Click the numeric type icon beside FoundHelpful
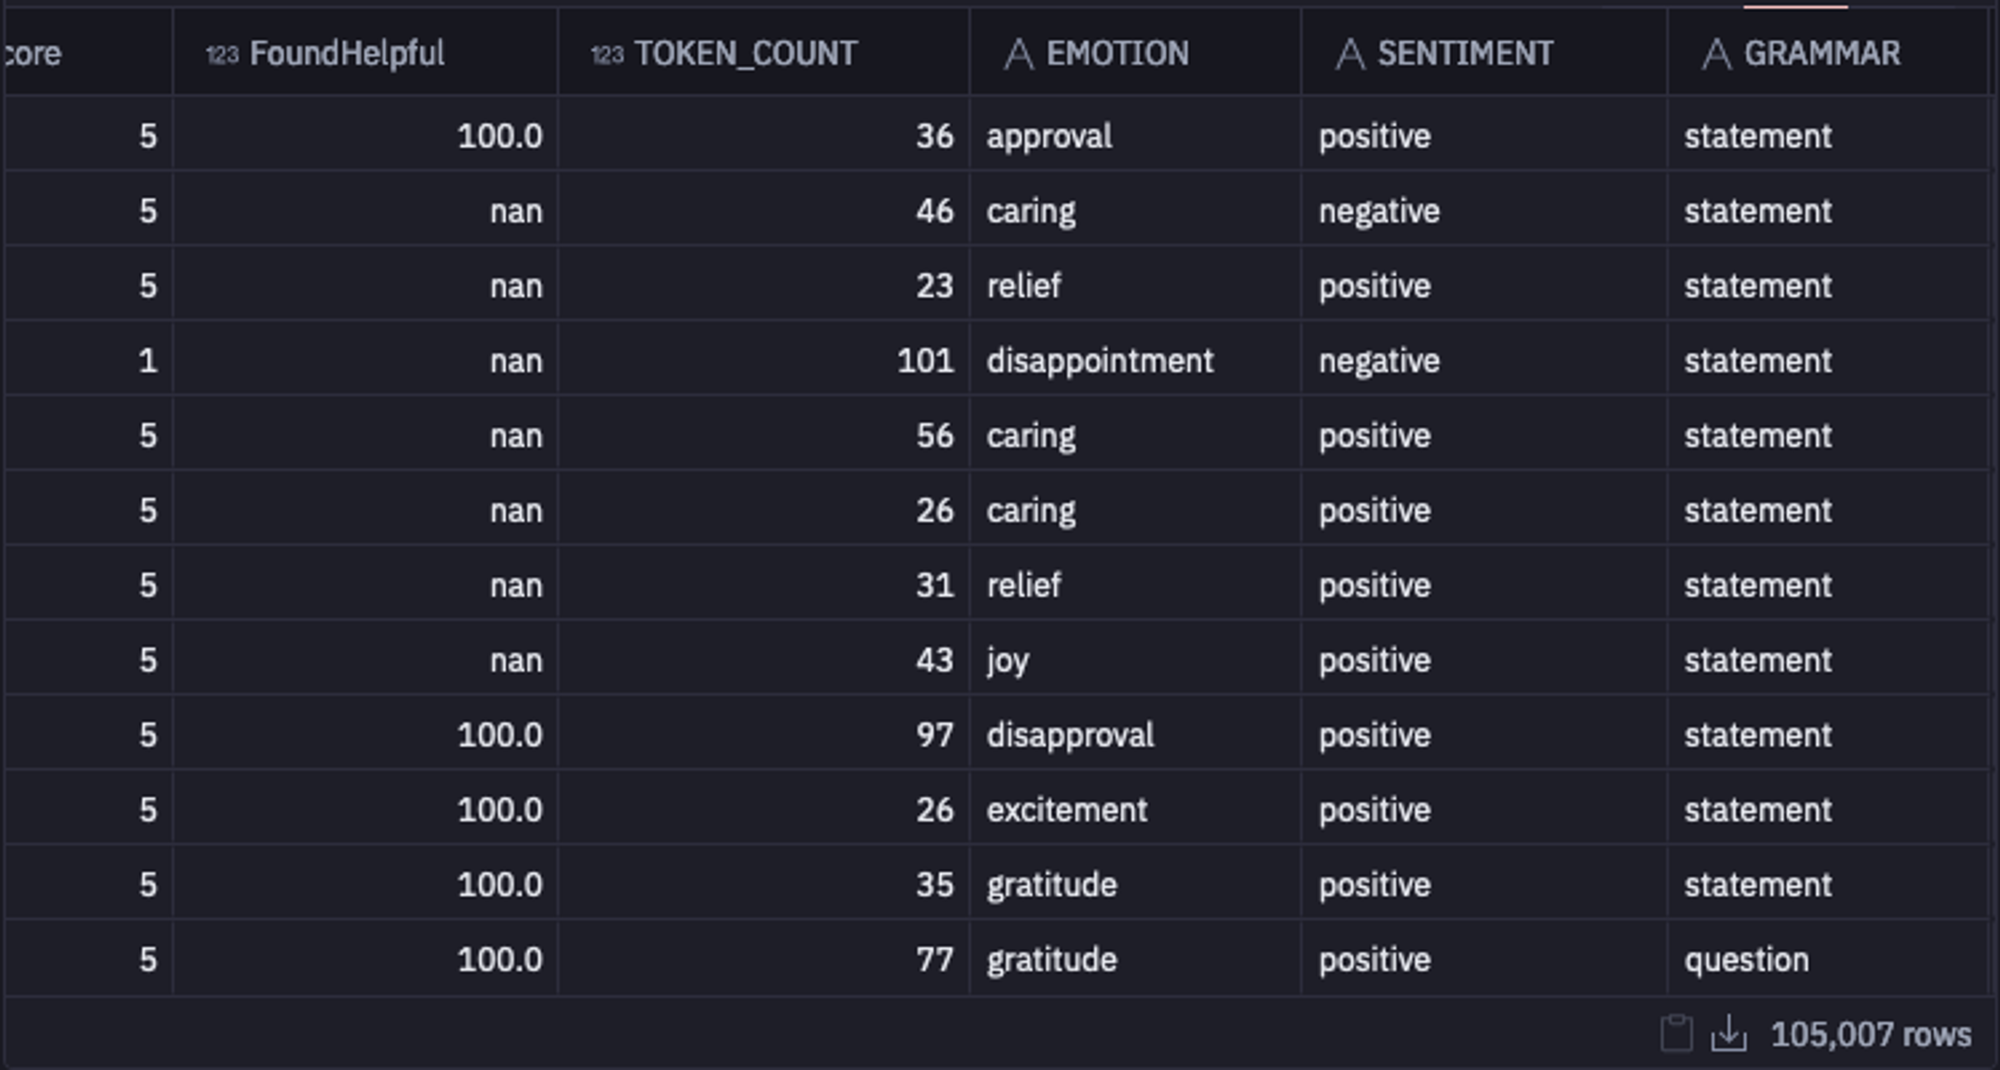The image size is (2000, 1070). [x=222, y=54]
